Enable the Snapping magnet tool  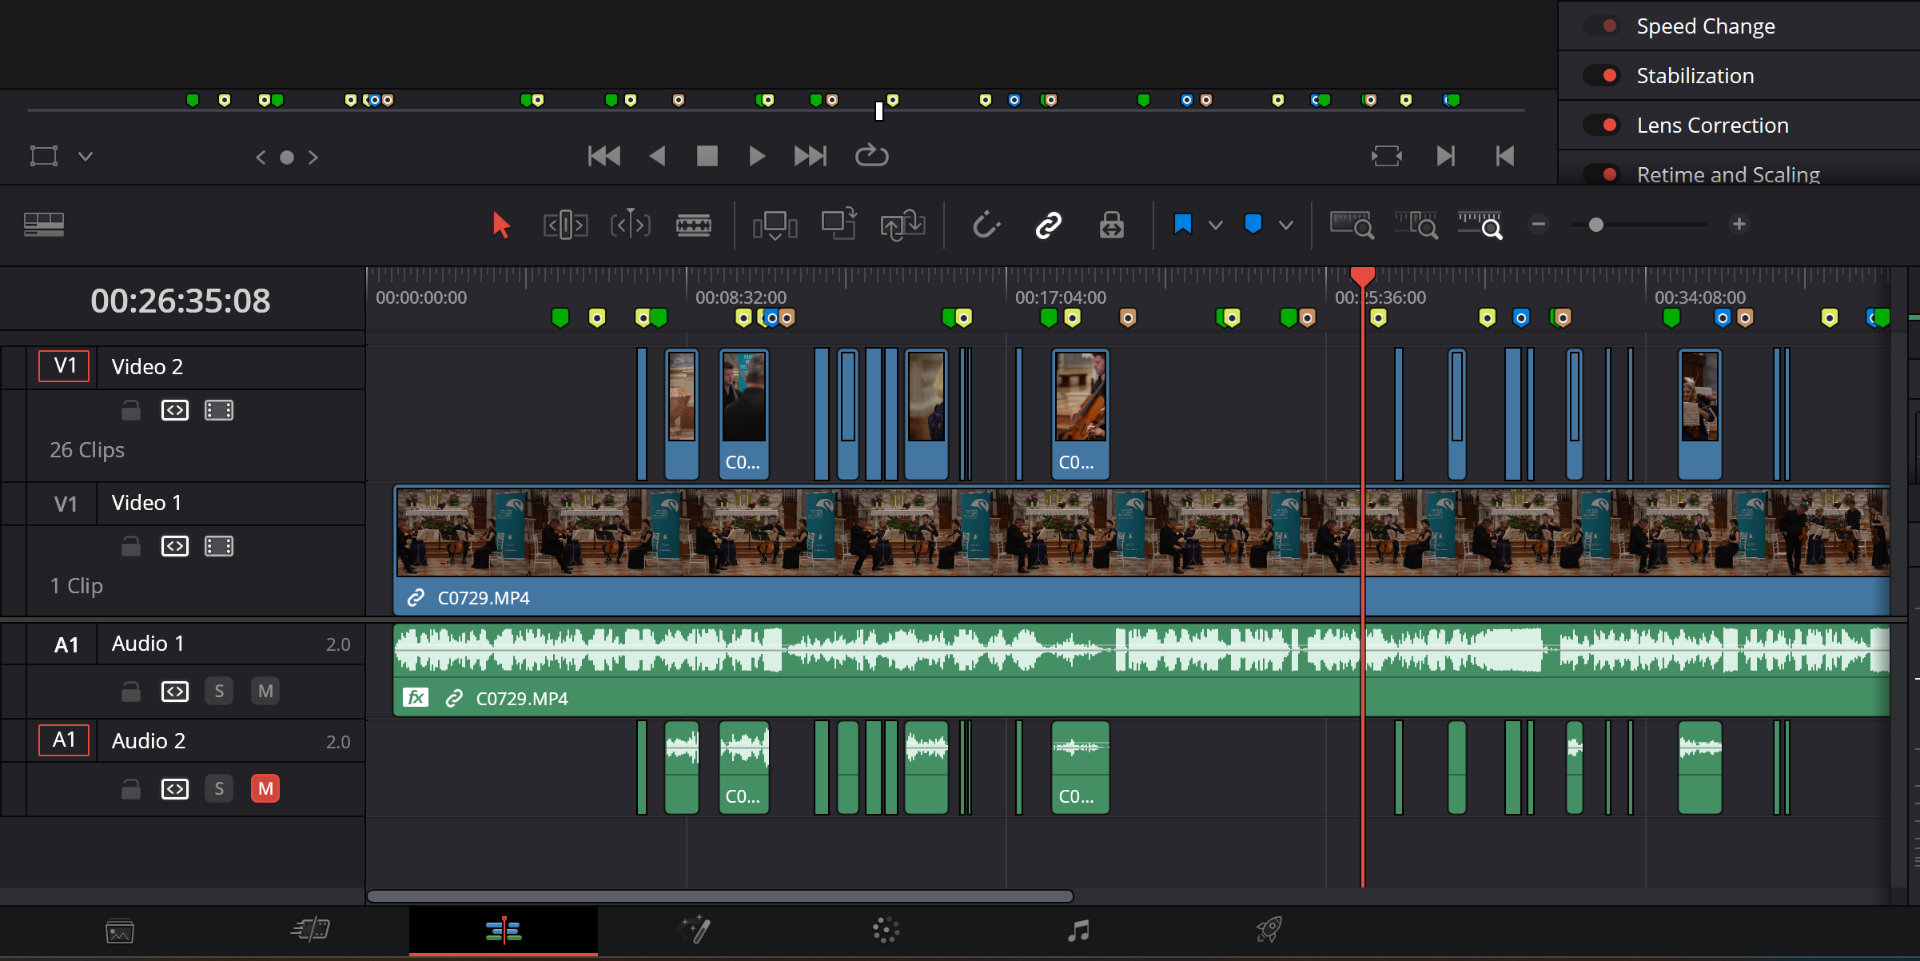click(x=987, y=224)
